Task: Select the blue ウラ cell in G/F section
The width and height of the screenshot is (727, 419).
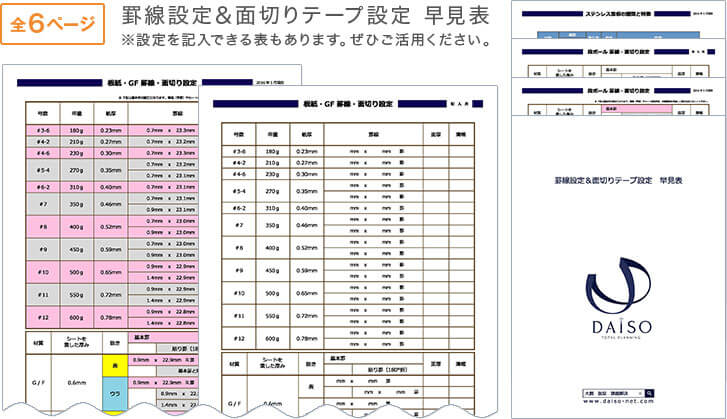Action: [x=115, y=394]
